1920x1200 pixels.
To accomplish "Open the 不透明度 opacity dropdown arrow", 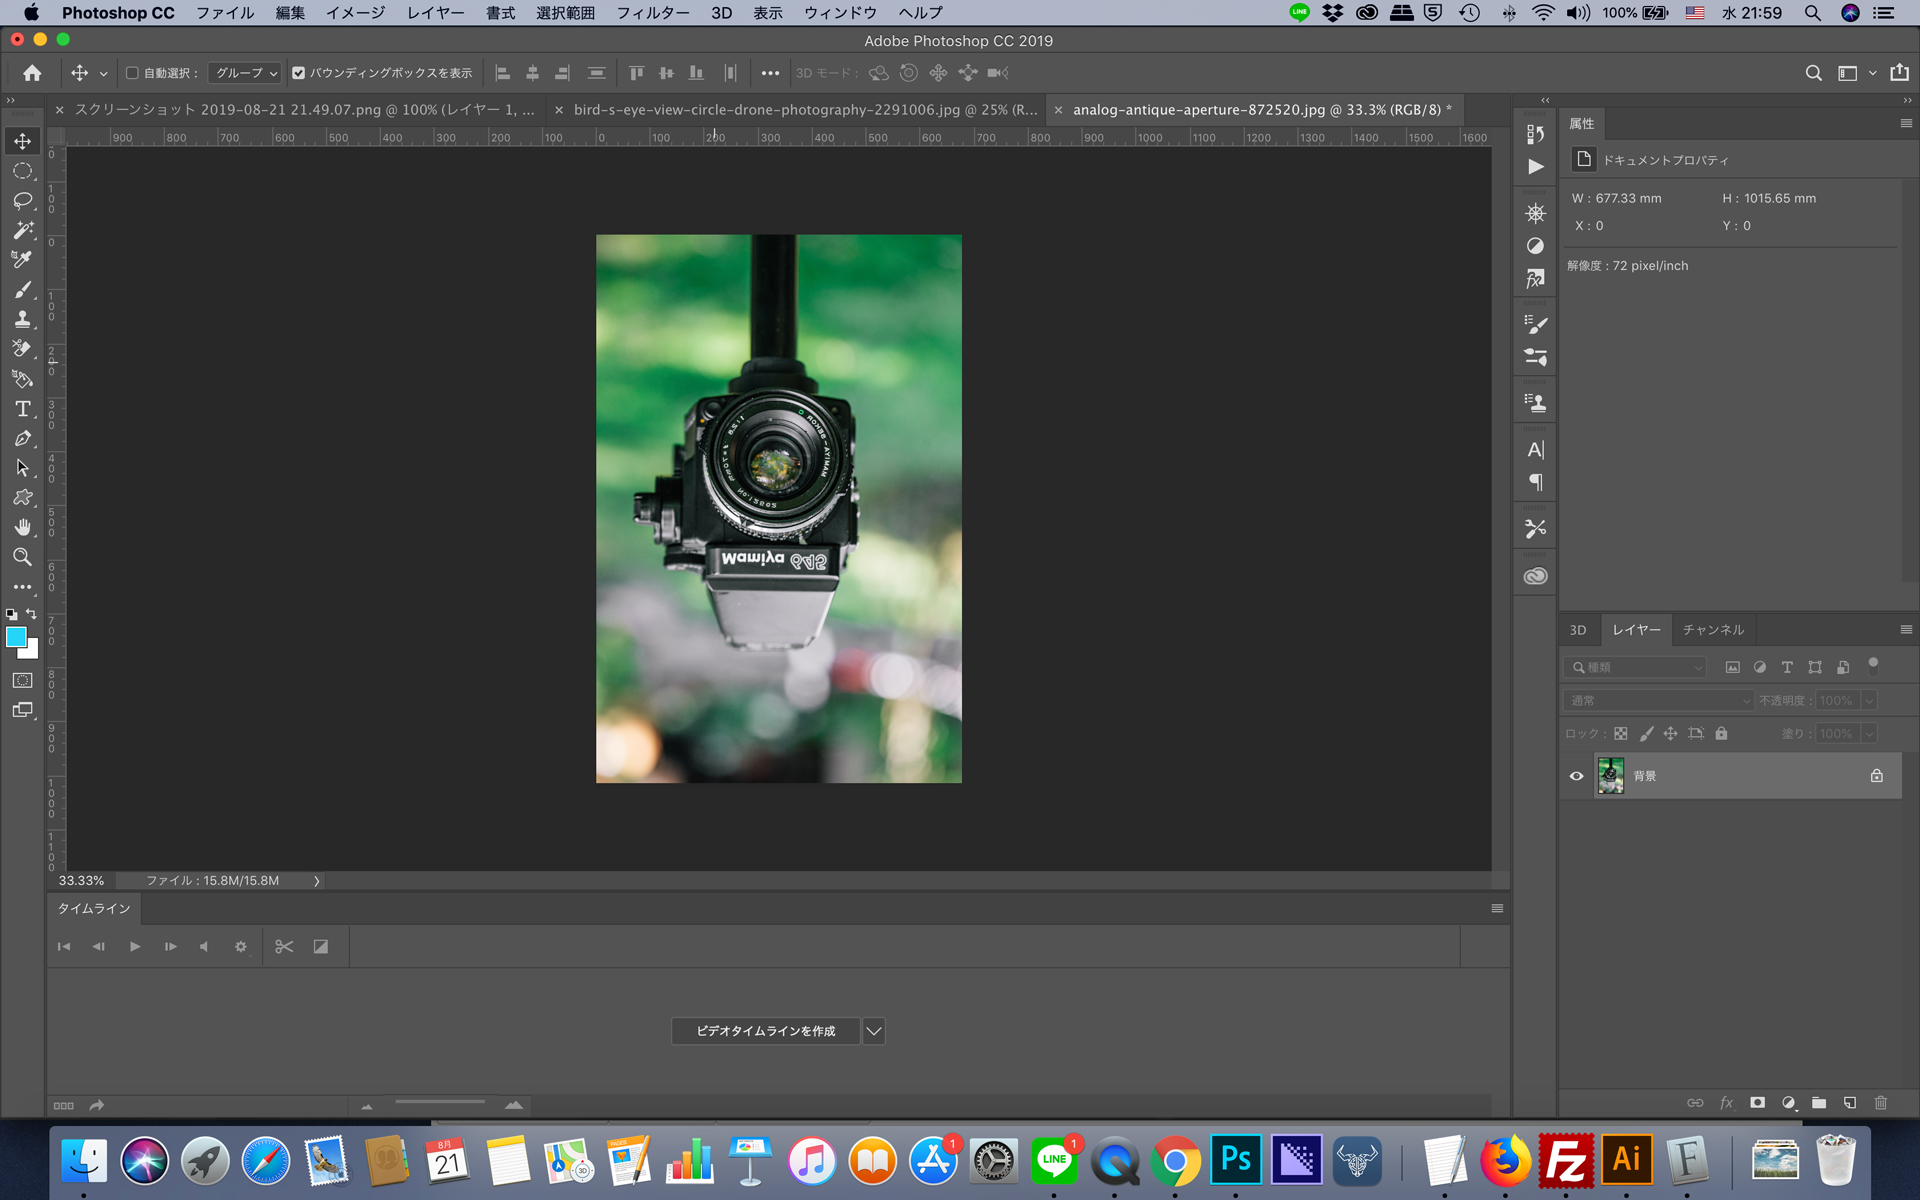I will pos(1868,700).
